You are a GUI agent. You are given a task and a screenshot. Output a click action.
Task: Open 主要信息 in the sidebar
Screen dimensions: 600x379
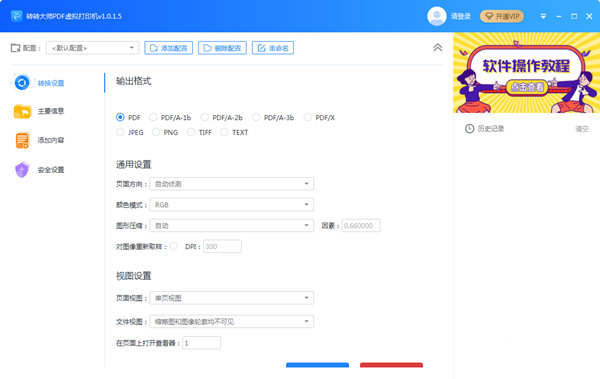pos(39,111)
